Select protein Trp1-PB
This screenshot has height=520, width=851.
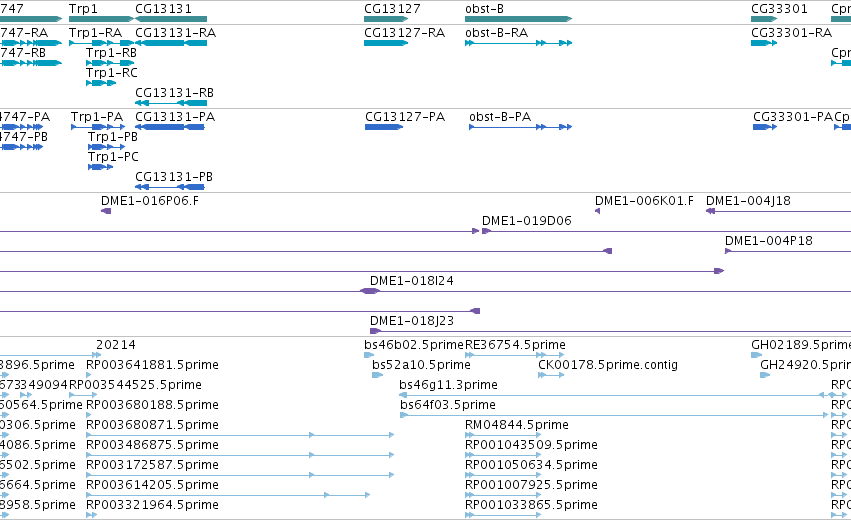(x=107, y=147)
